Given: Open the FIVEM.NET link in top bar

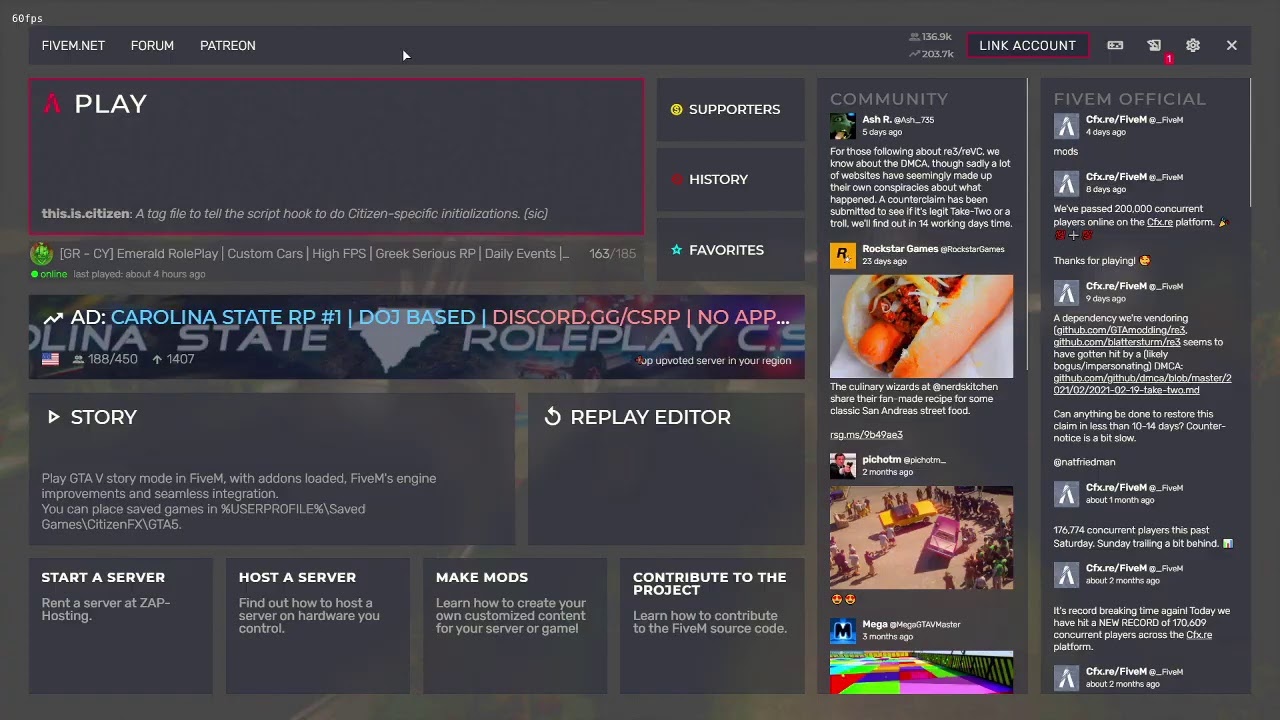Looking at the screenshot, I should point(73,45).
